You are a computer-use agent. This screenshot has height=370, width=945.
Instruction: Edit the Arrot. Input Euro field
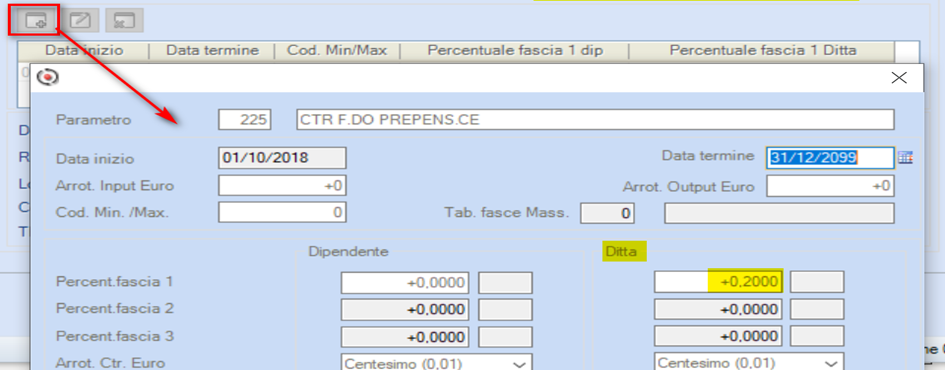282,186
